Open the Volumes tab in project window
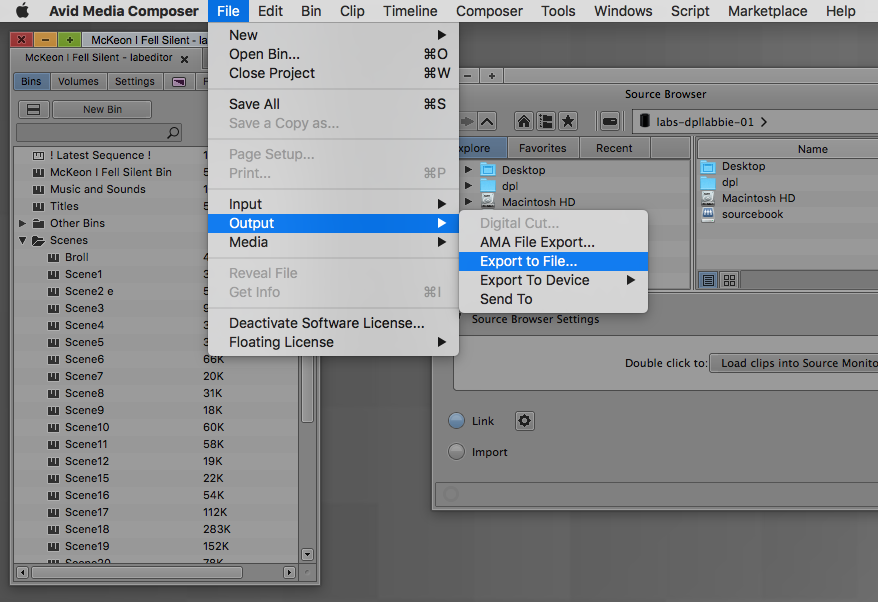This screenshot has height=602, width=878. 78,82
